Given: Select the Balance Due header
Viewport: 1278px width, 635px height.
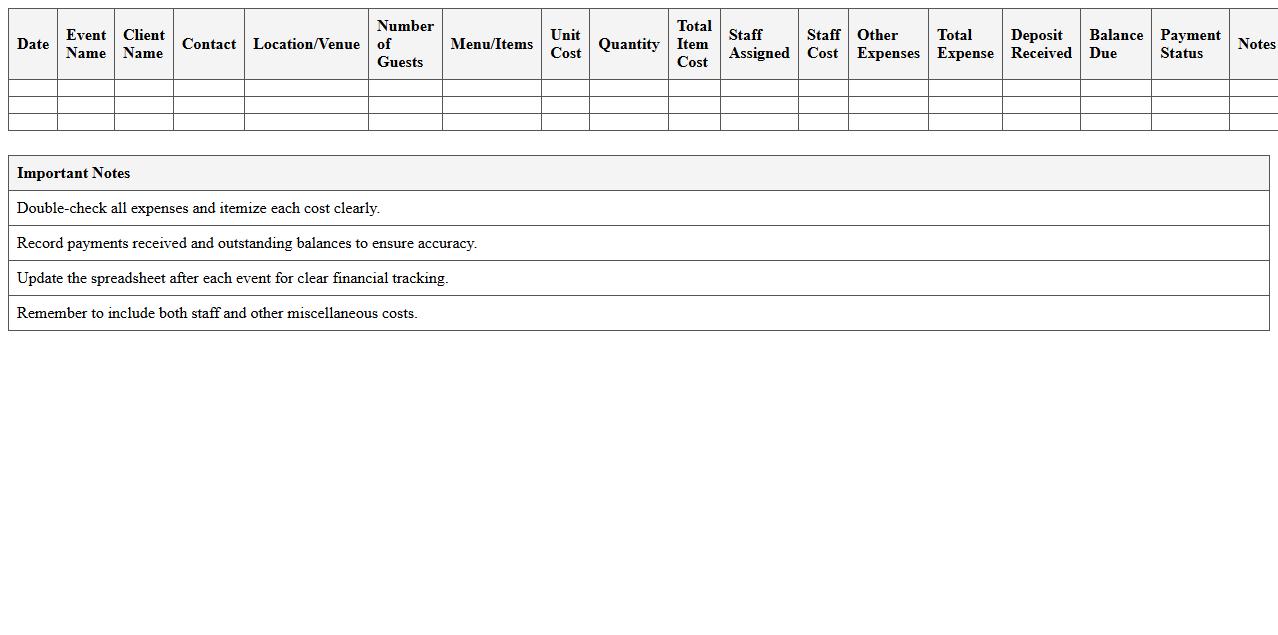Looking at the screenshot, I should (x=1115, y=44).
